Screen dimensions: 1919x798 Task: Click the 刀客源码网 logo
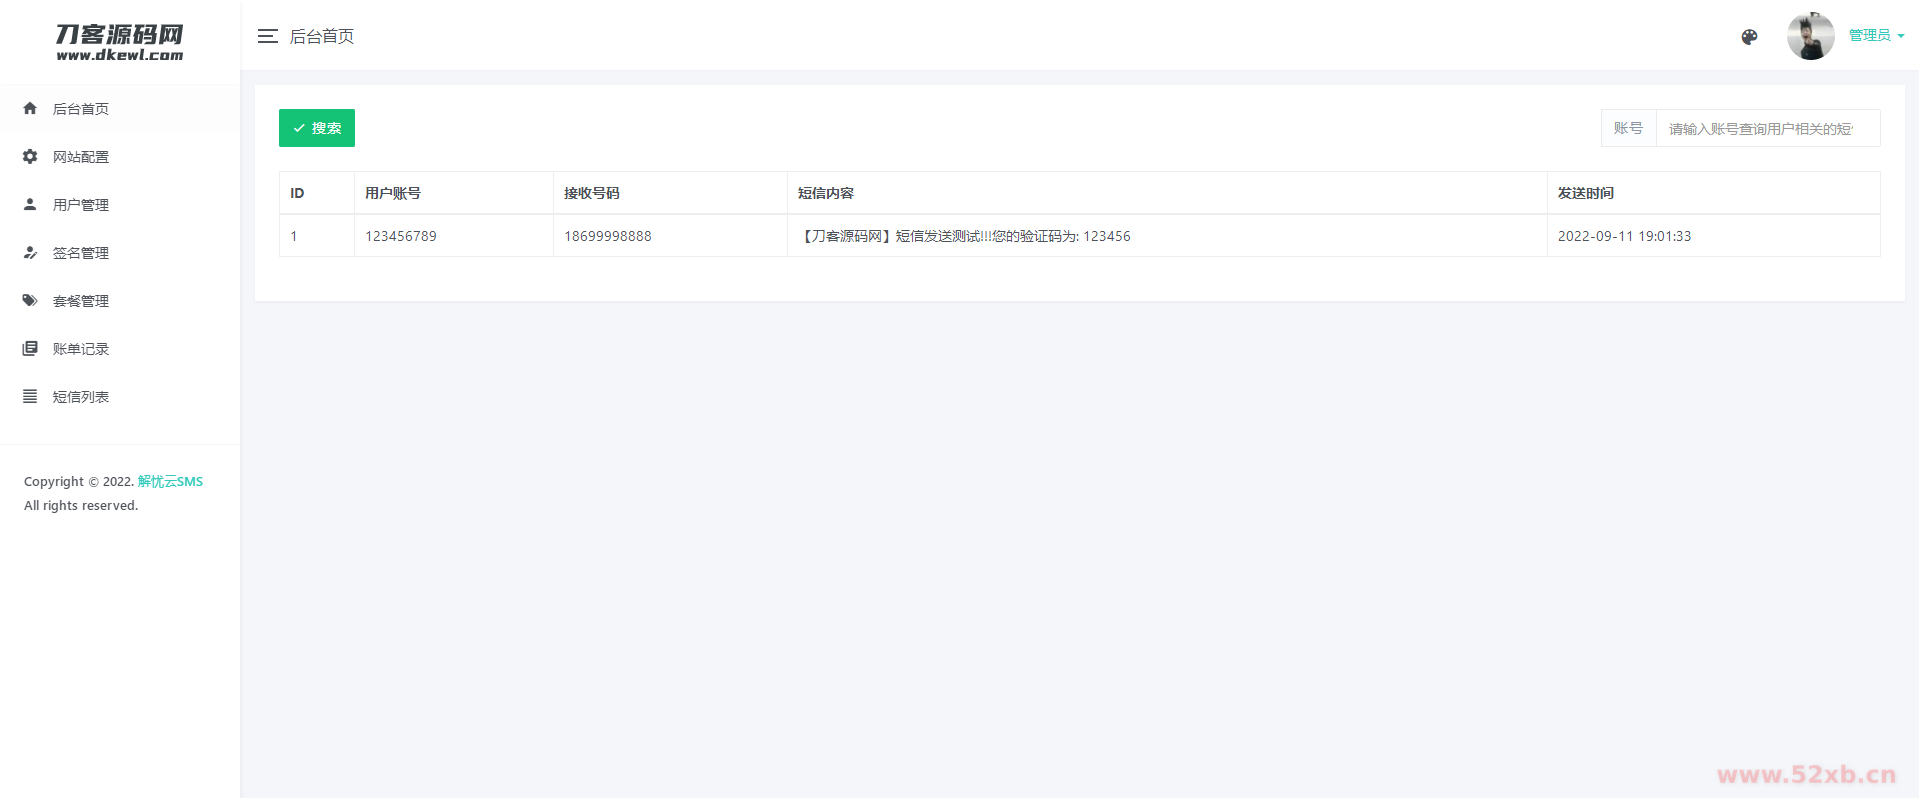coord(120,42)
